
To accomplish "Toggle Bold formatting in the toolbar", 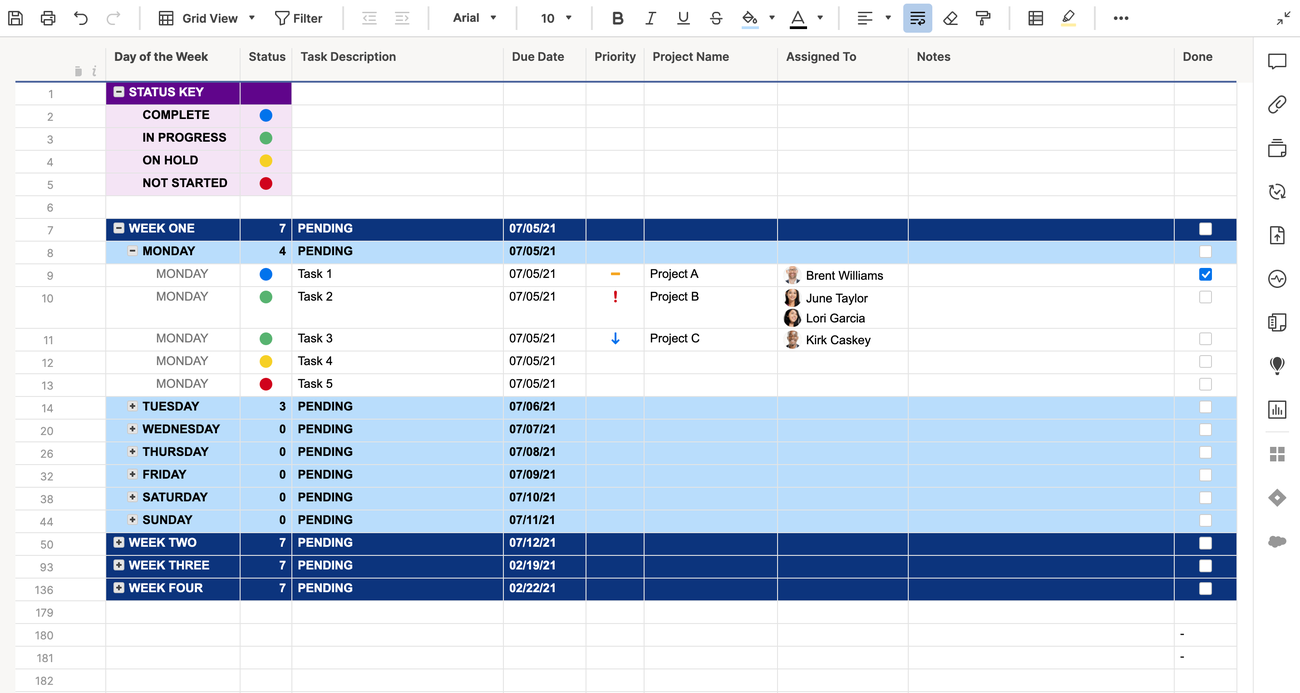I will [617, 18].
